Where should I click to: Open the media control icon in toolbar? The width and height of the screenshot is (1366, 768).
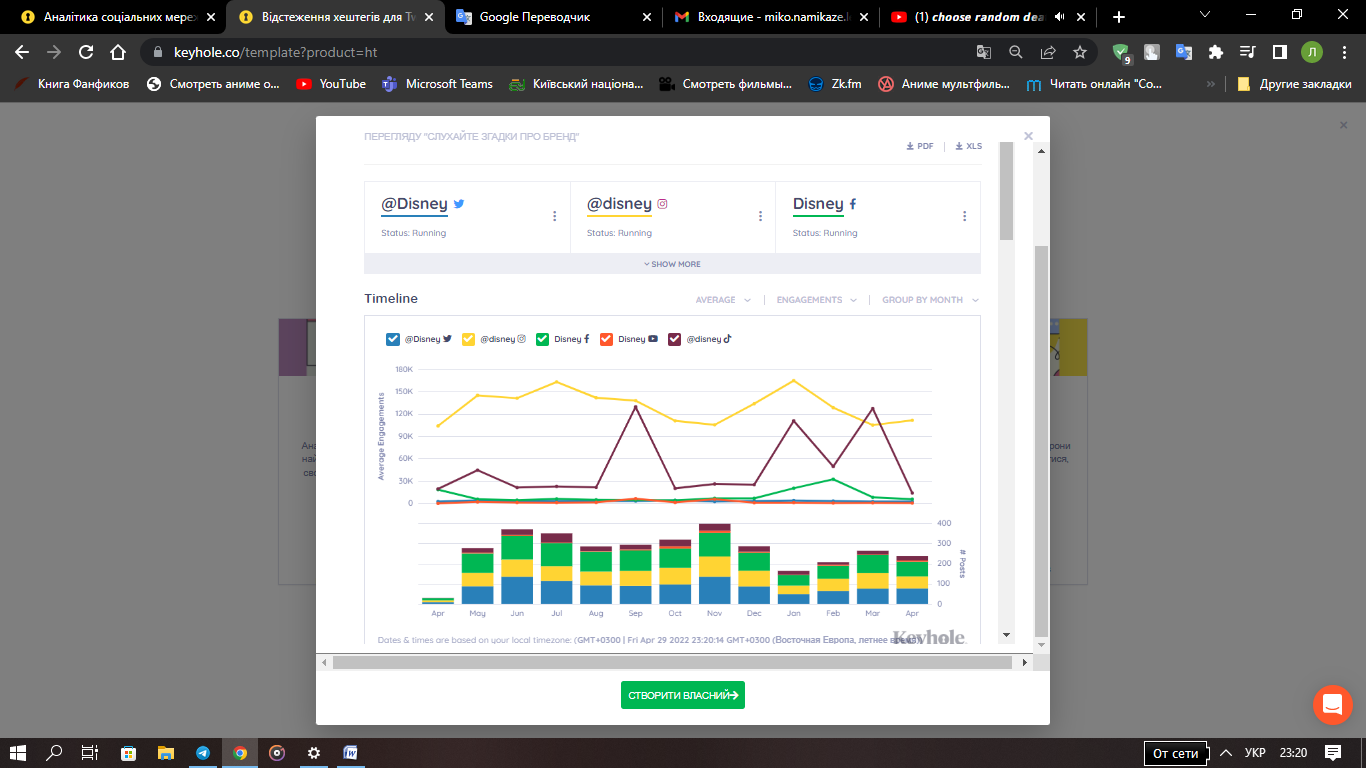pyautogui.click(x=1247, y=52)
